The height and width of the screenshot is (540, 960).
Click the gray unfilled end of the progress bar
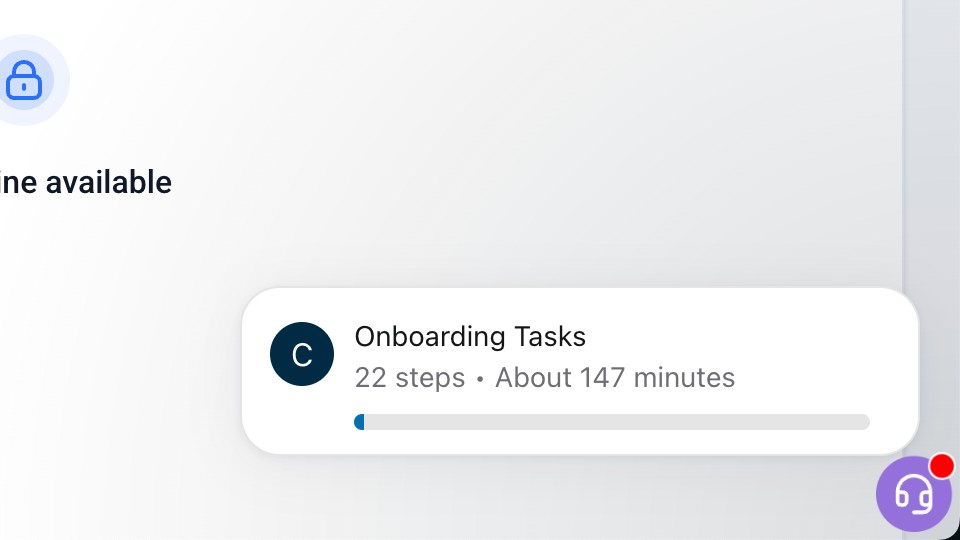[x=850, y=422]
